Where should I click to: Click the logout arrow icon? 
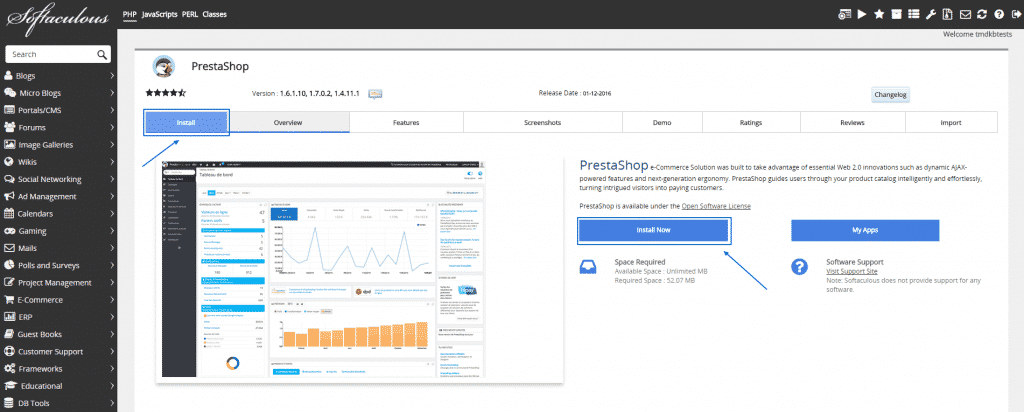coord(1015,14)
